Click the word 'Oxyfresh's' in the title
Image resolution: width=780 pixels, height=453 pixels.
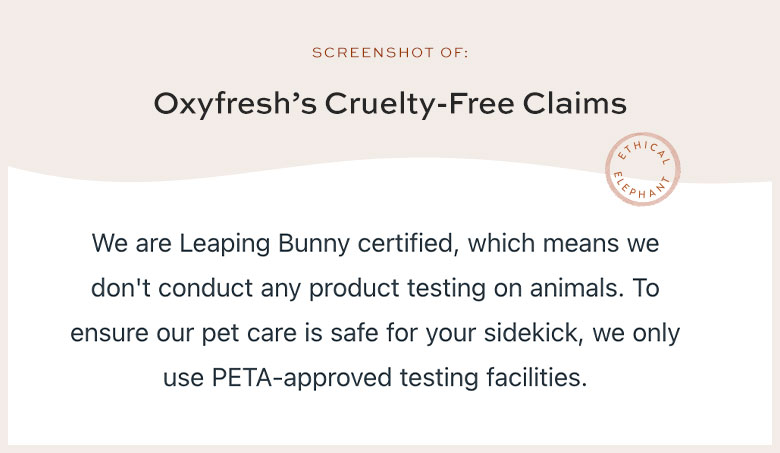235,104
